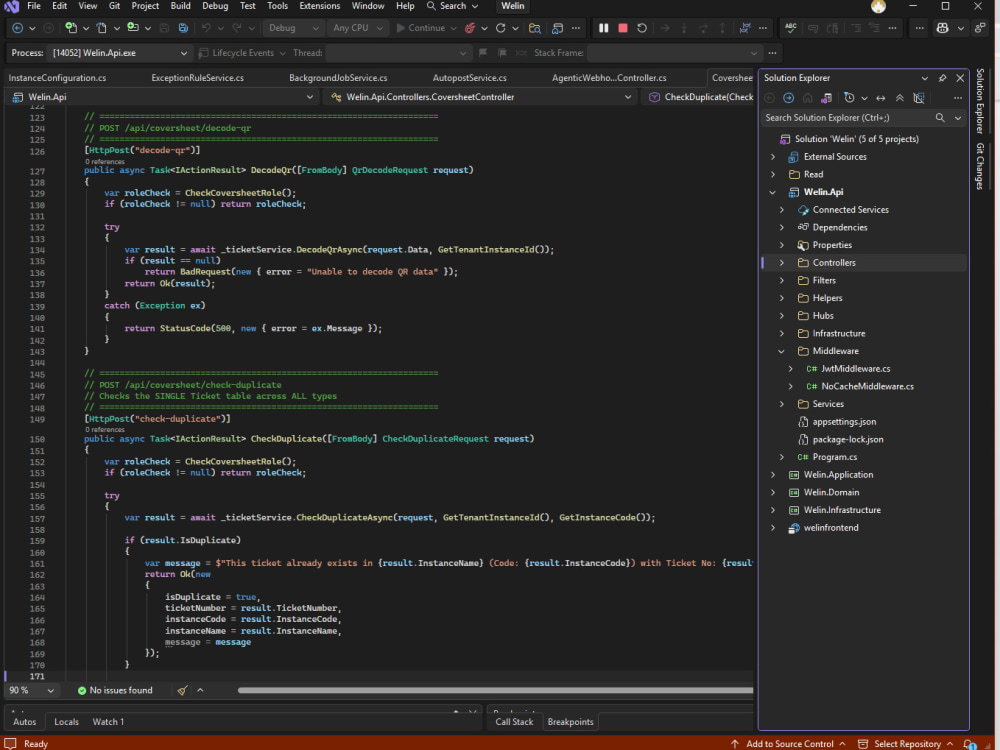The width and height of the screenshot is (1000, 750).
Task: Restart the debug session
Action: [x=642, y=28]
